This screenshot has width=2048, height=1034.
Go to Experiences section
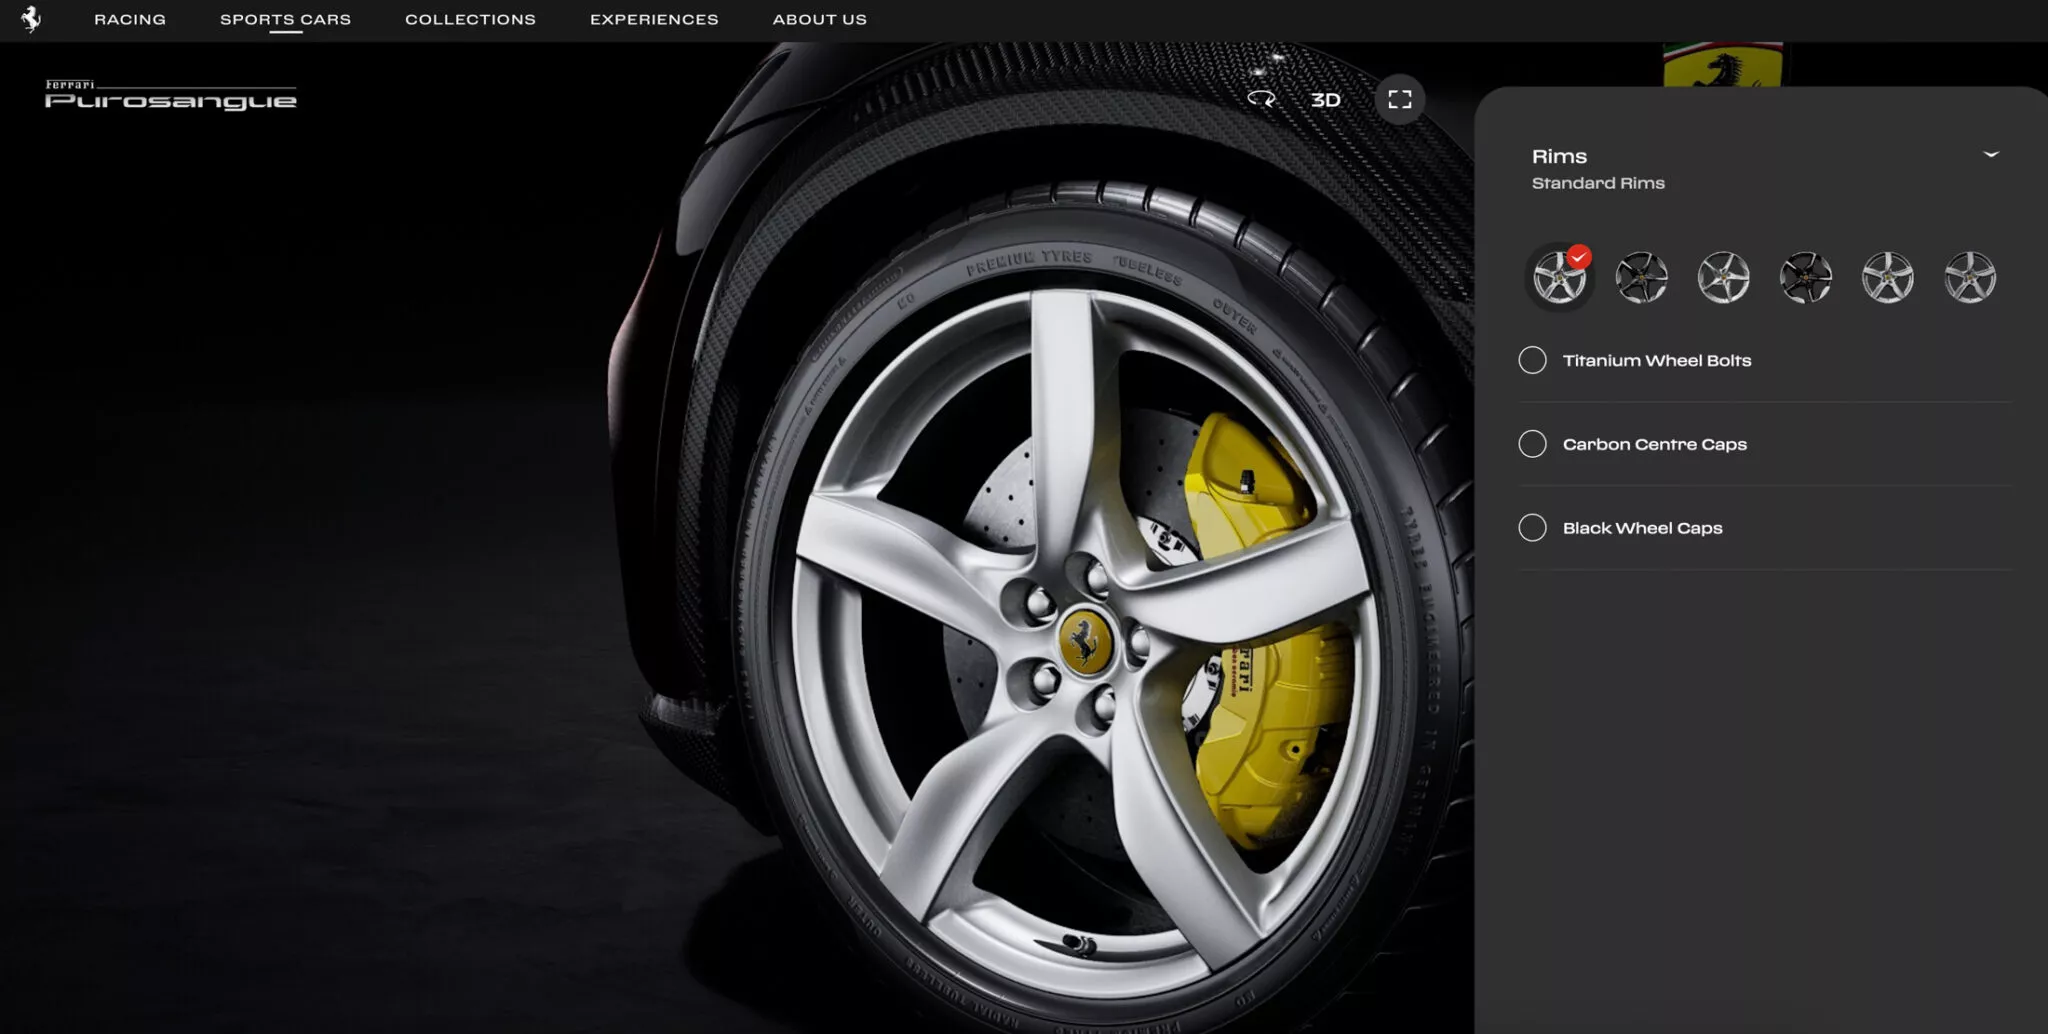point(654,19)
